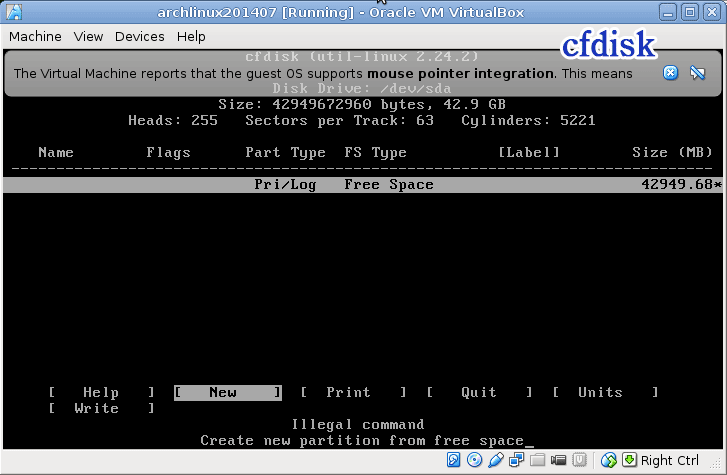Open the Devices menu

point(140,37)
